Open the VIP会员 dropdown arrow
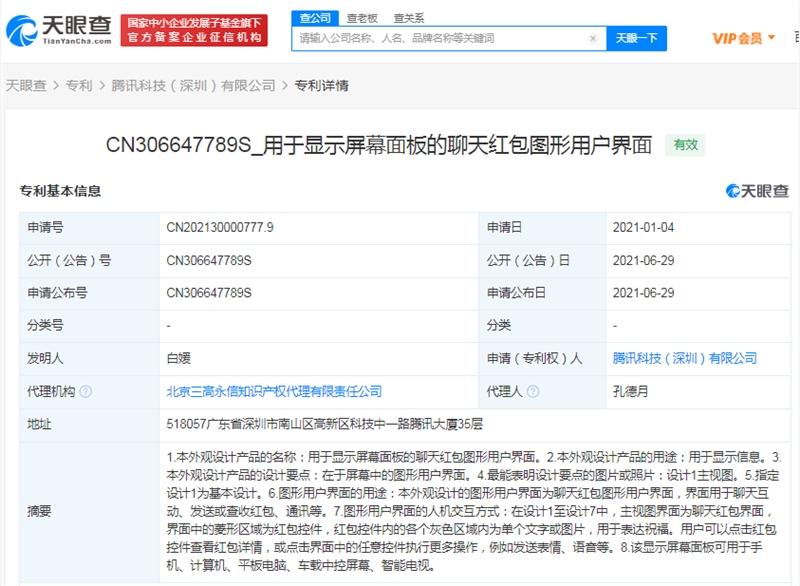Image resolution: width=800 pixels, height=586 pixels. (771, 37)
